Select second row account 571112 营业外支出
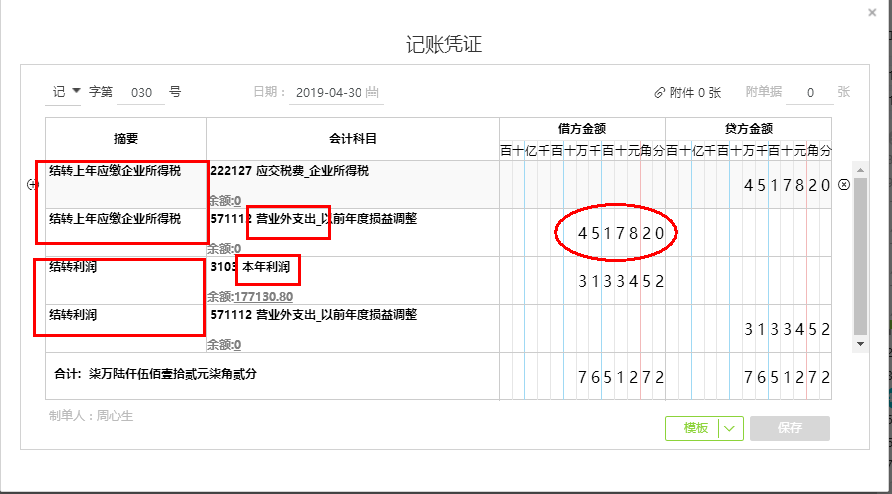The image size is (892, 494). click(x=313, y=219)
